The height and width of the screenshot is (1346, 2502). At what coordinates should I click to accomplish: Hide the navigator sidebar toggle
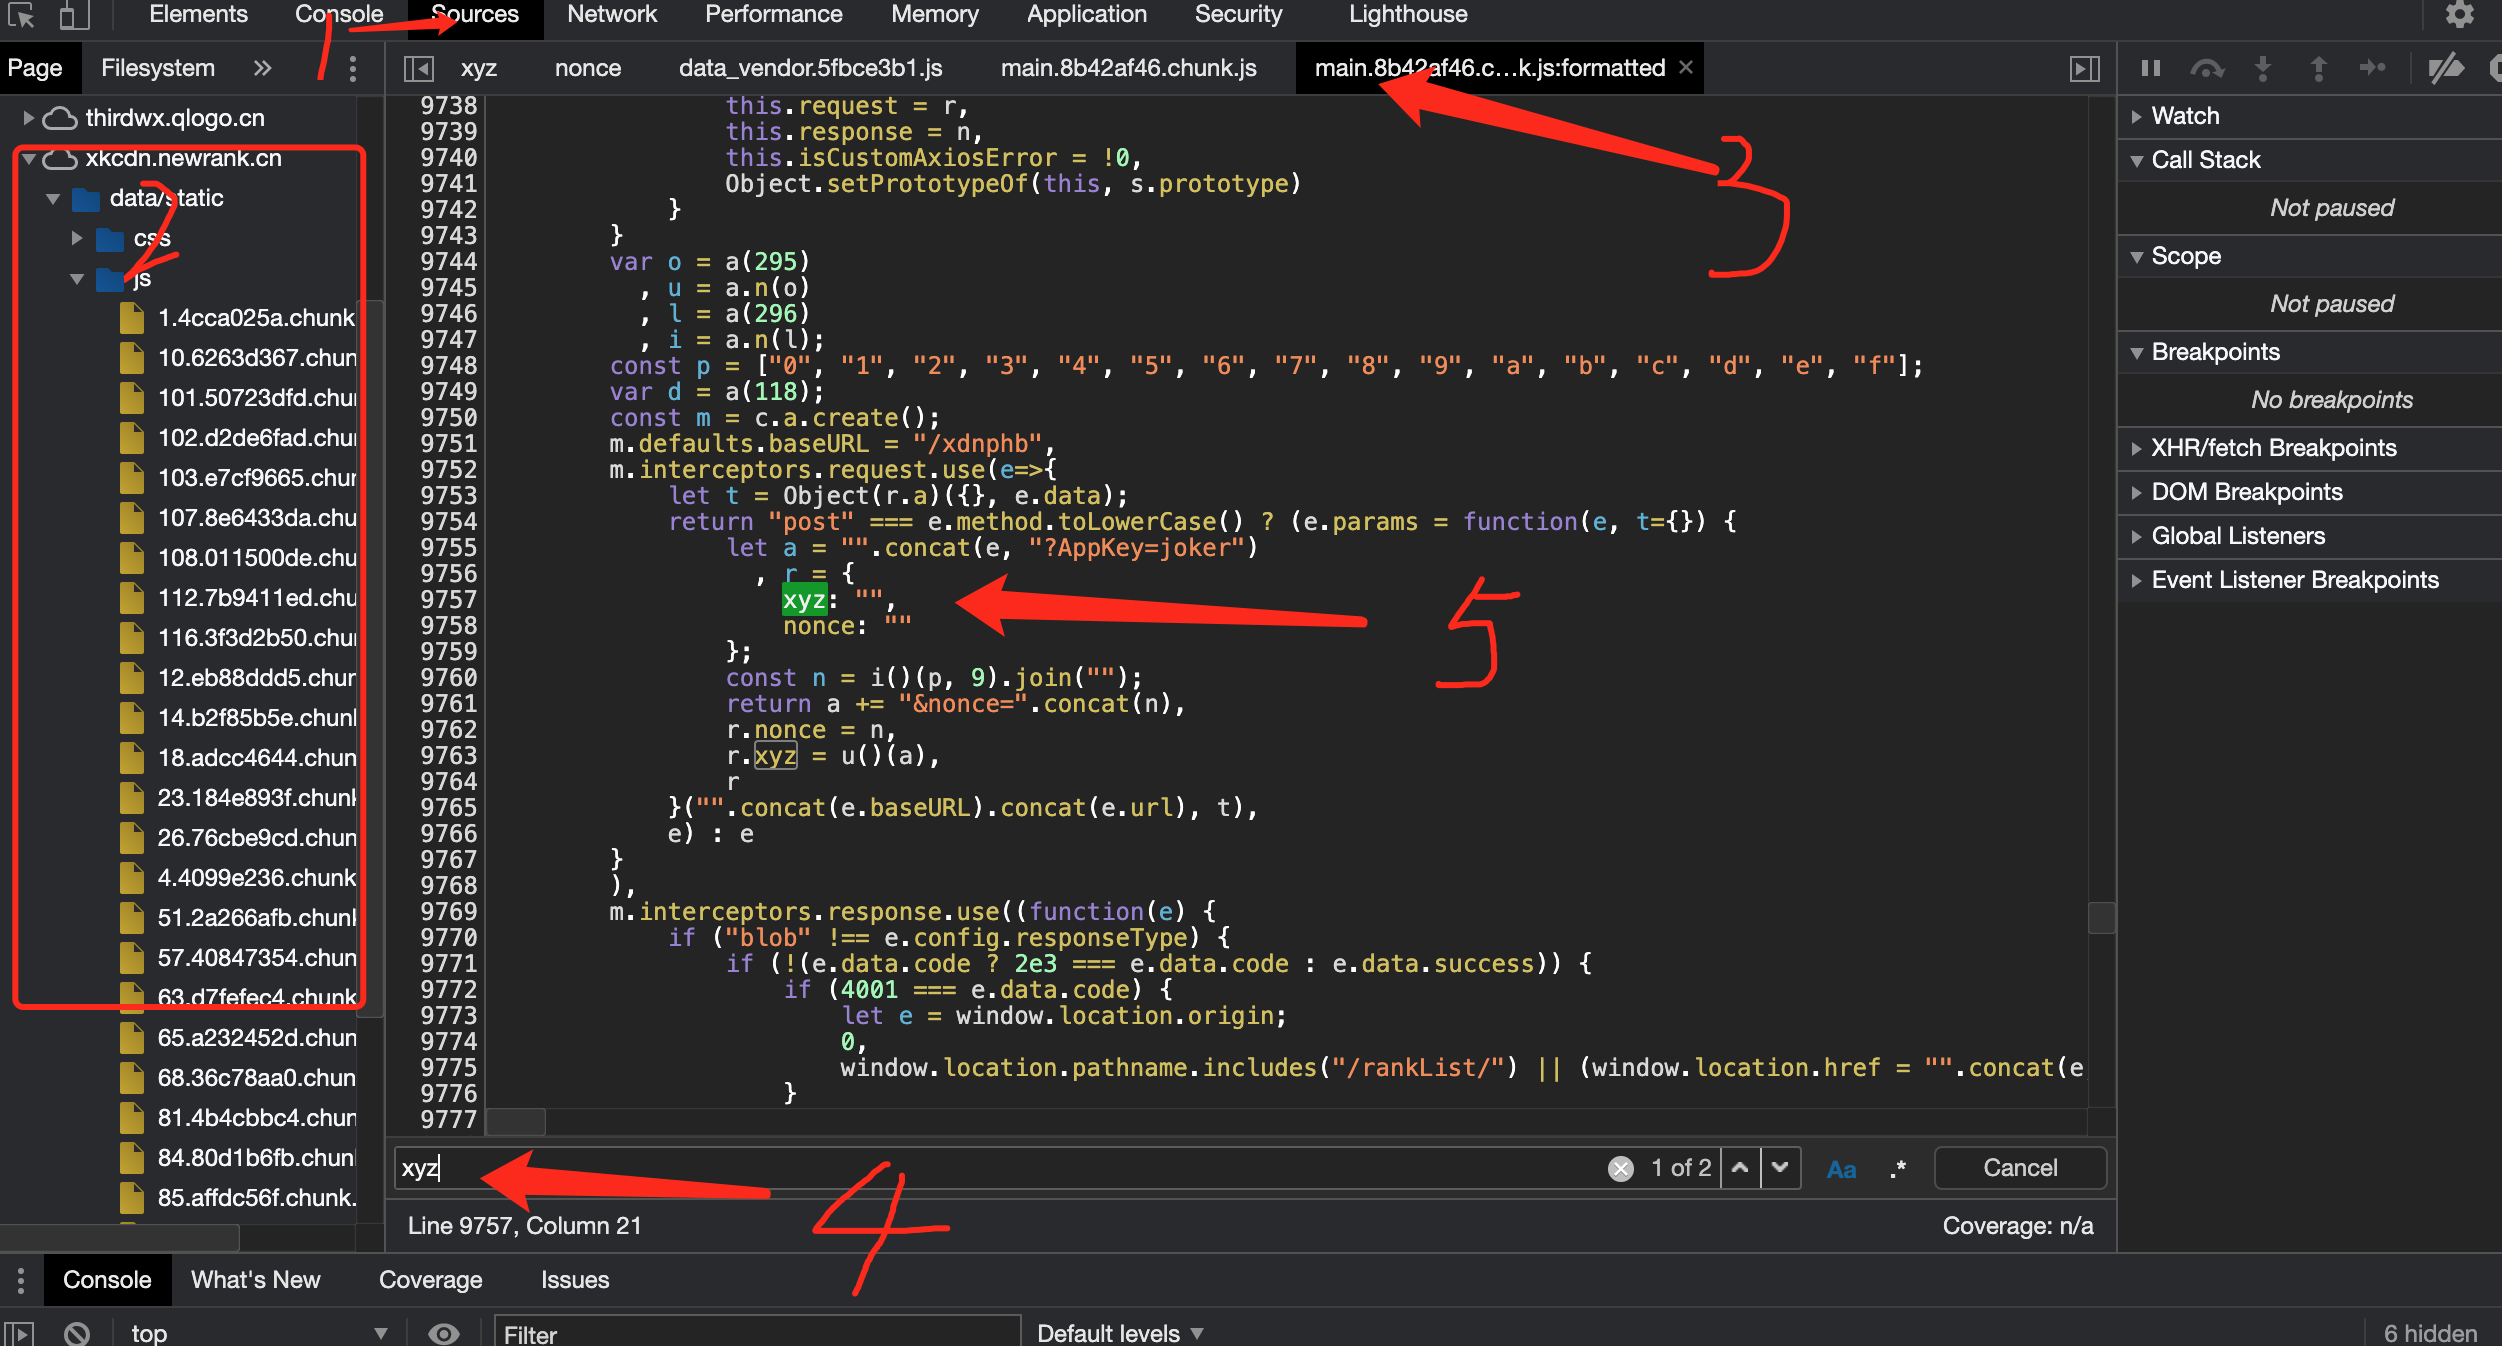click(x=418, y=68)
